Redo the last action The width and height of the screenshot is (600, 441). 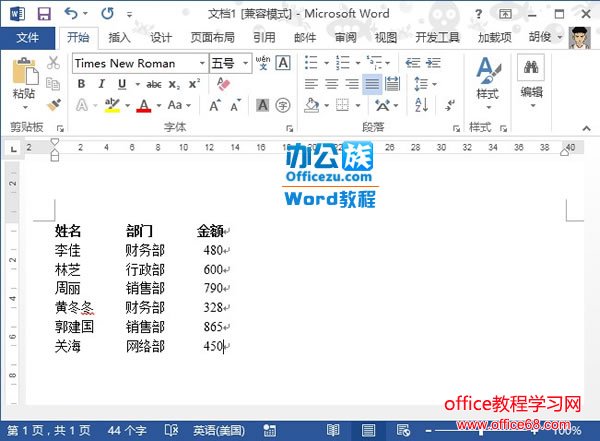point(107,13)
